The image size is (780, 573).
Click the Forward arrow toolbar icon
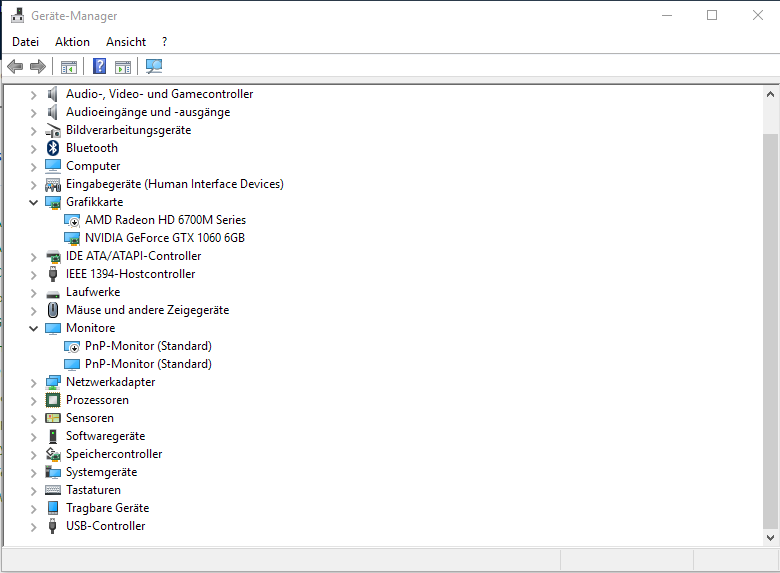pos(38,66)
